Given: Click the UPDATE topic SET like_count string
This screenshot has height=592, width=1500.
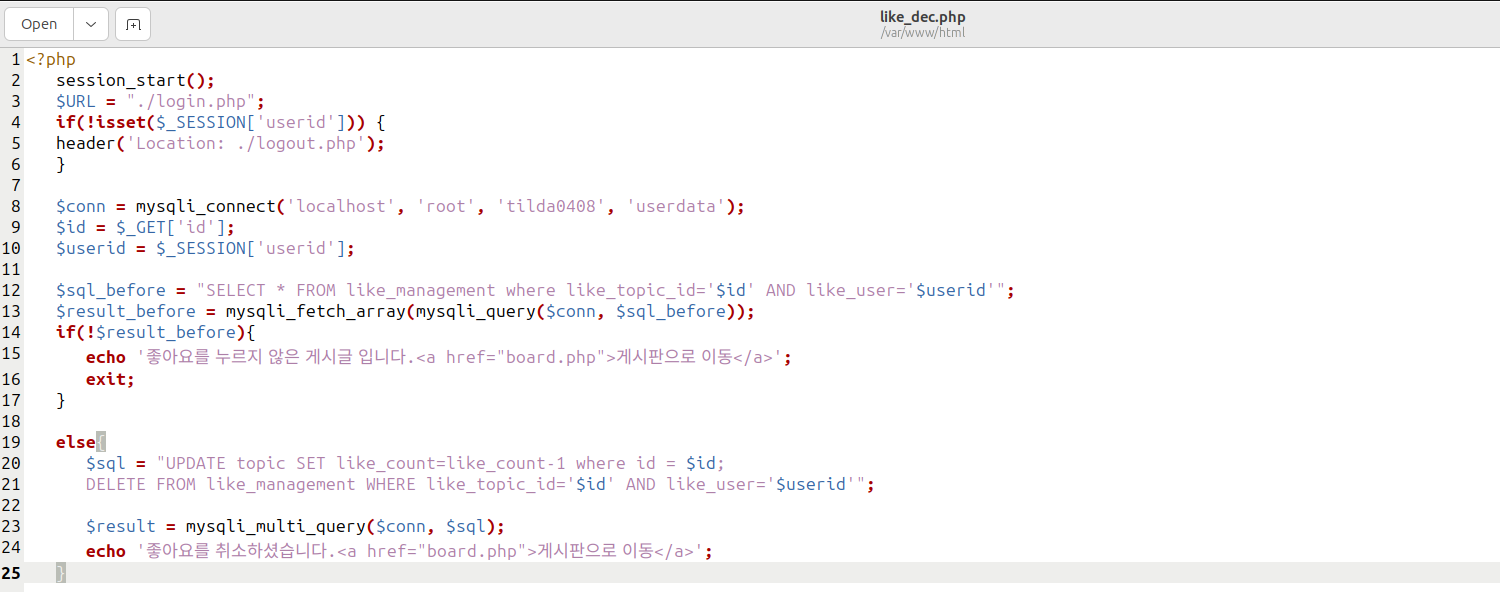Looking at the screenshot, I should (440, 463).
